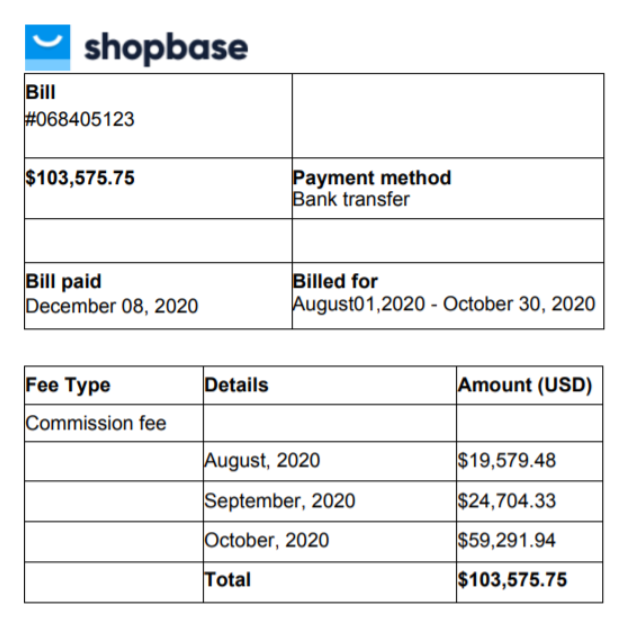
Task: Click the Details column header
Action: pos(236,385)
